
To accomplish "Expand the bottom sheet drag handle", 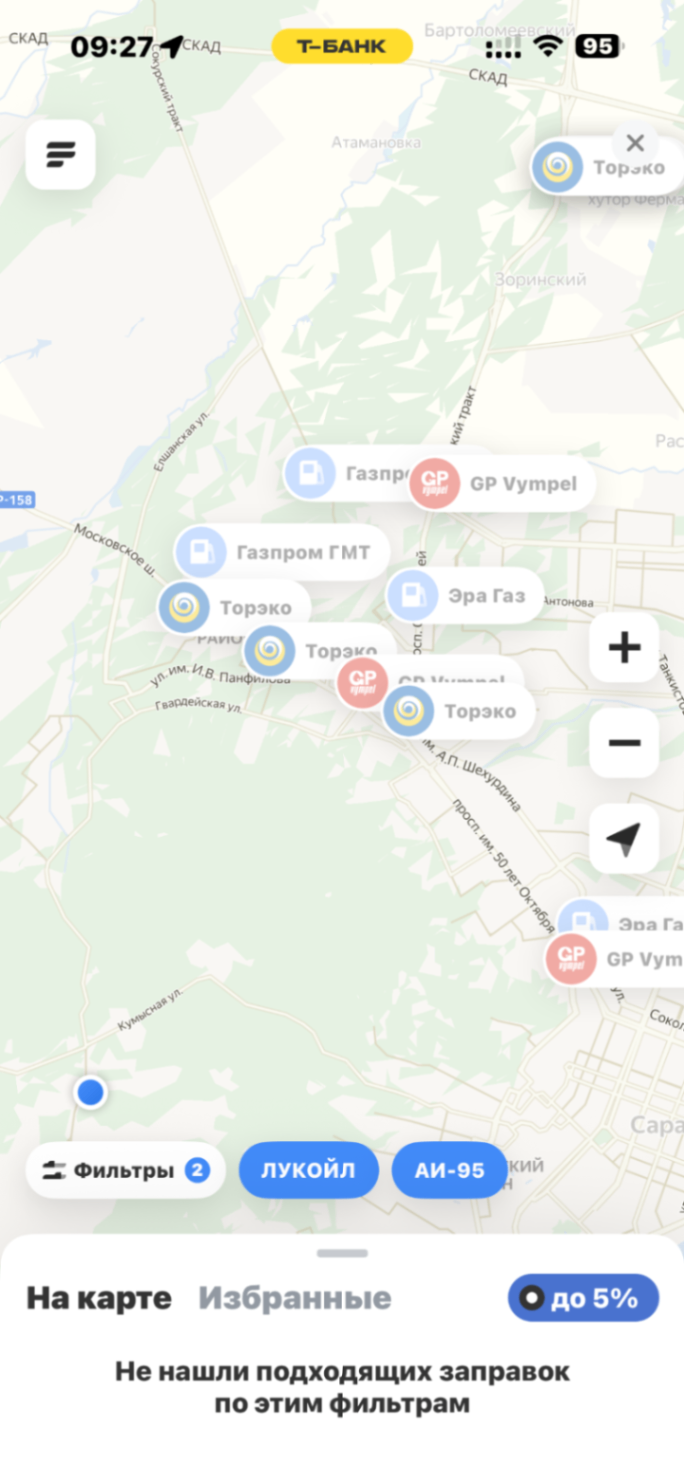I will [x=342, y=1253].
